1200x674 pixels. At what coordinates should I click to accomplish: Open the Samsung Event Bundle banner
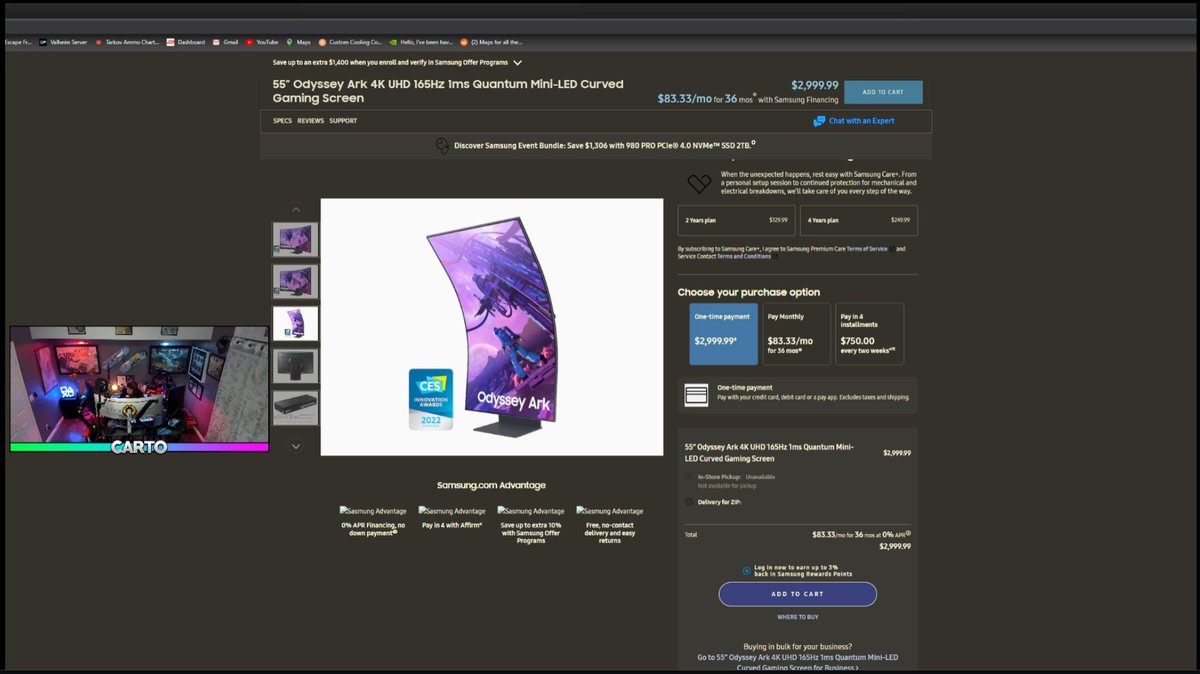596,146
